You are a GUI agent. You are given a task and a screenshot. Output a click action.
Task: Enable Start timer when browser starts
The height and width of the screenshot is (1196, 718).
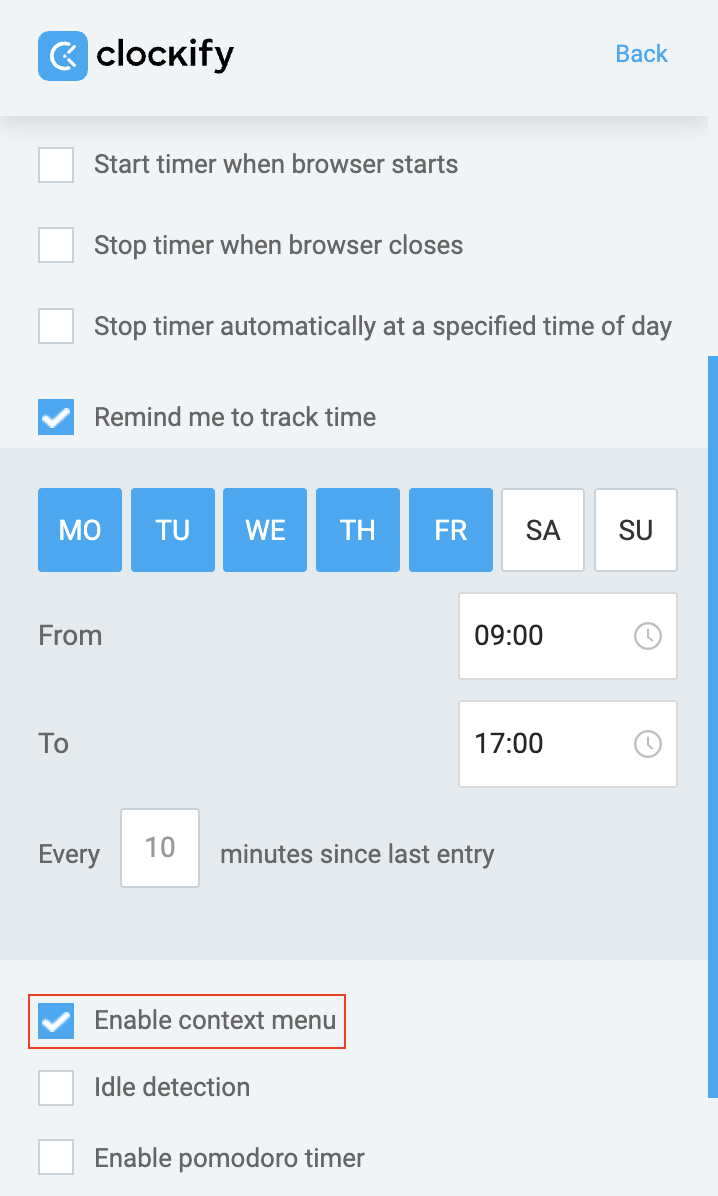click(56, 165)
